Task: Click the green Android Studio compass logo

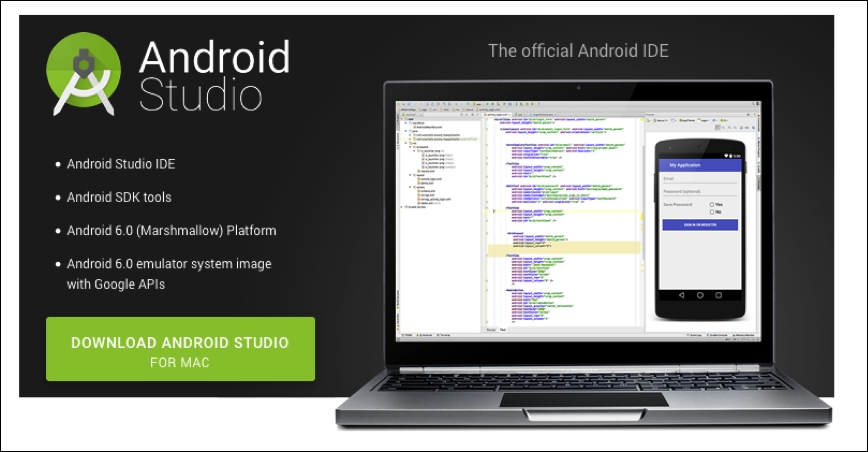Action: (84, 74)
